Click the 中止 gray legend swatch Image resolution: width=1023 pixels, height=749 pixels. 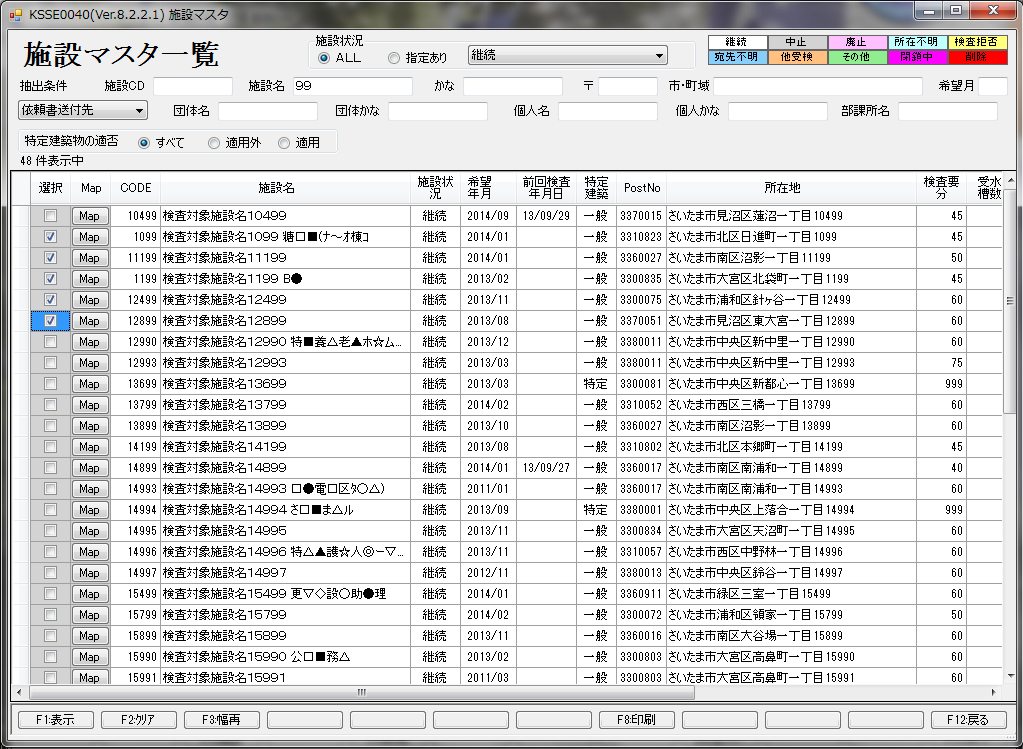797,42
